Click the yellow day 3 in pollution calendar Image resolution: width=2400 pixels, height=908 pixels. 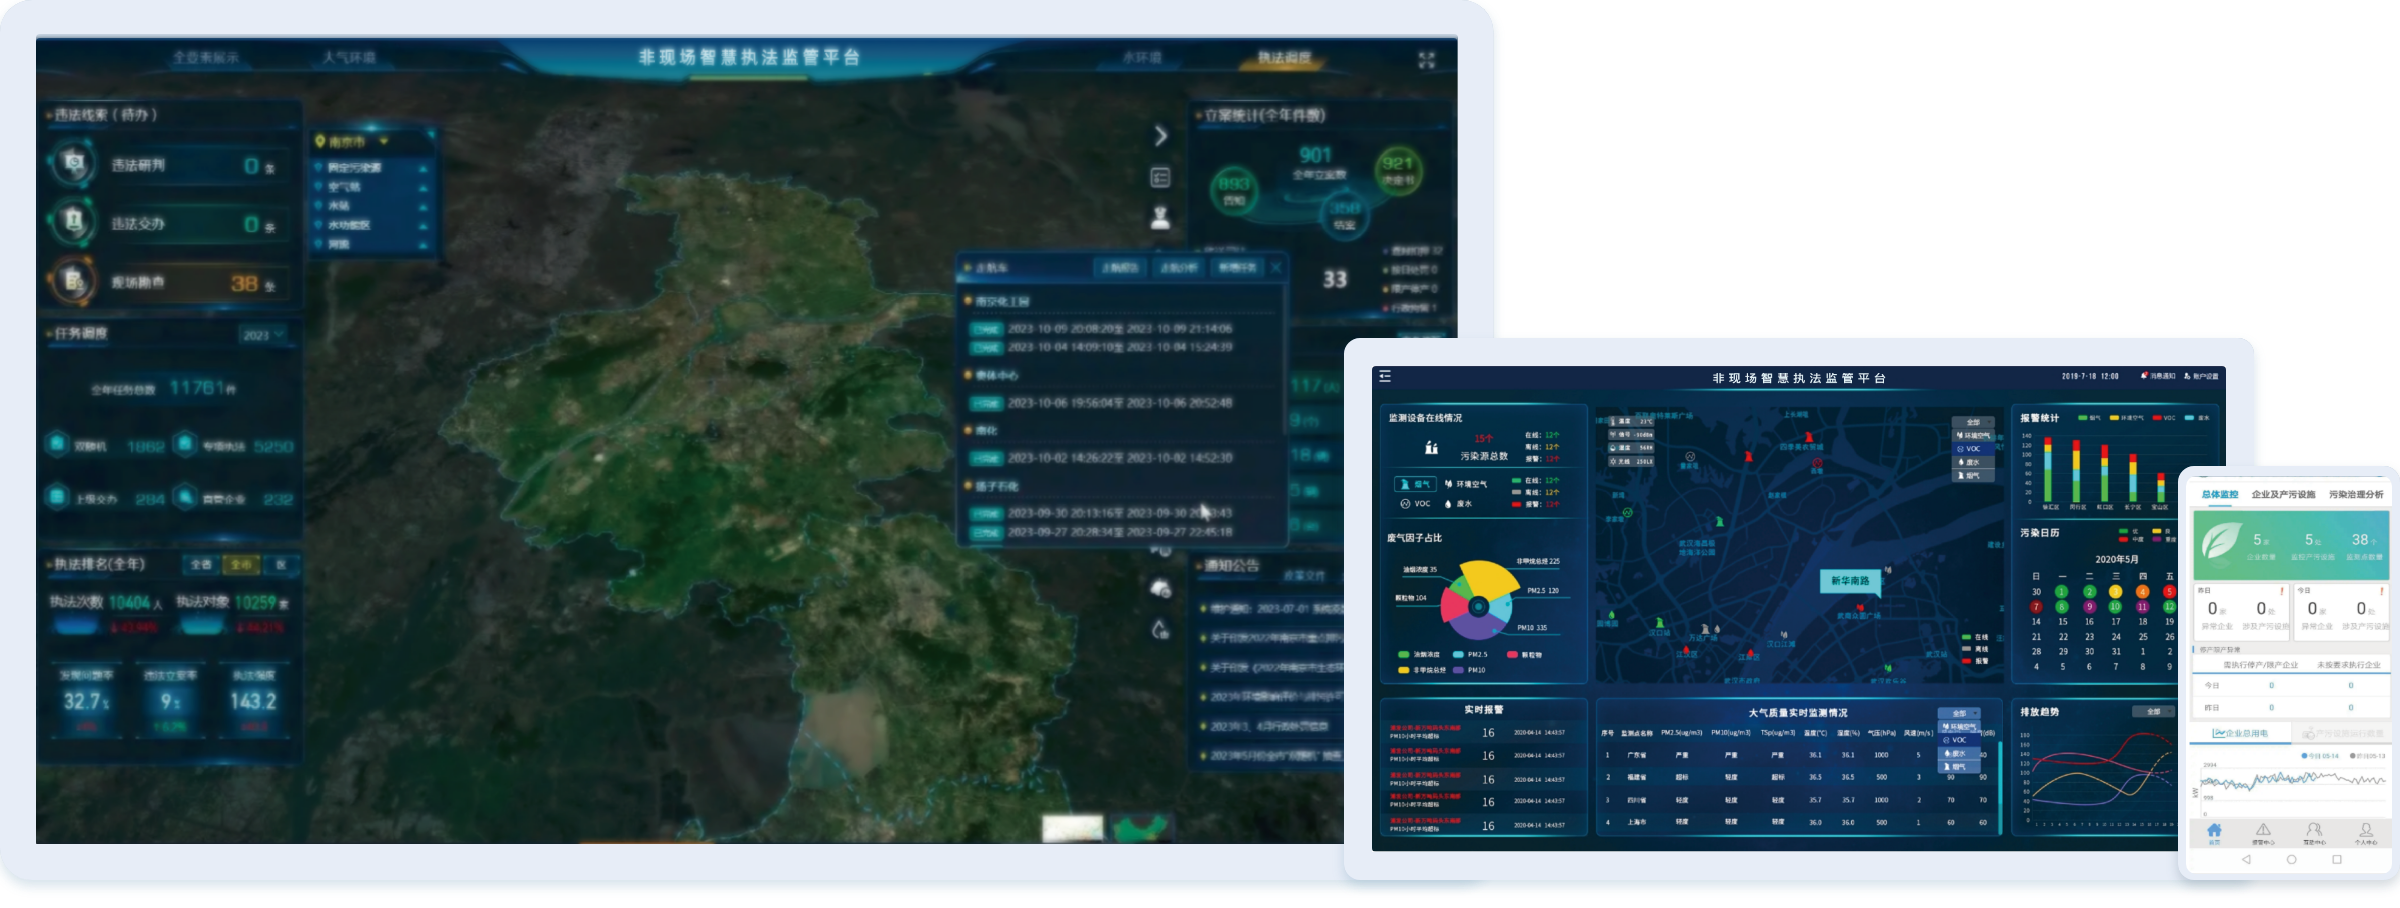[2115, 592]
